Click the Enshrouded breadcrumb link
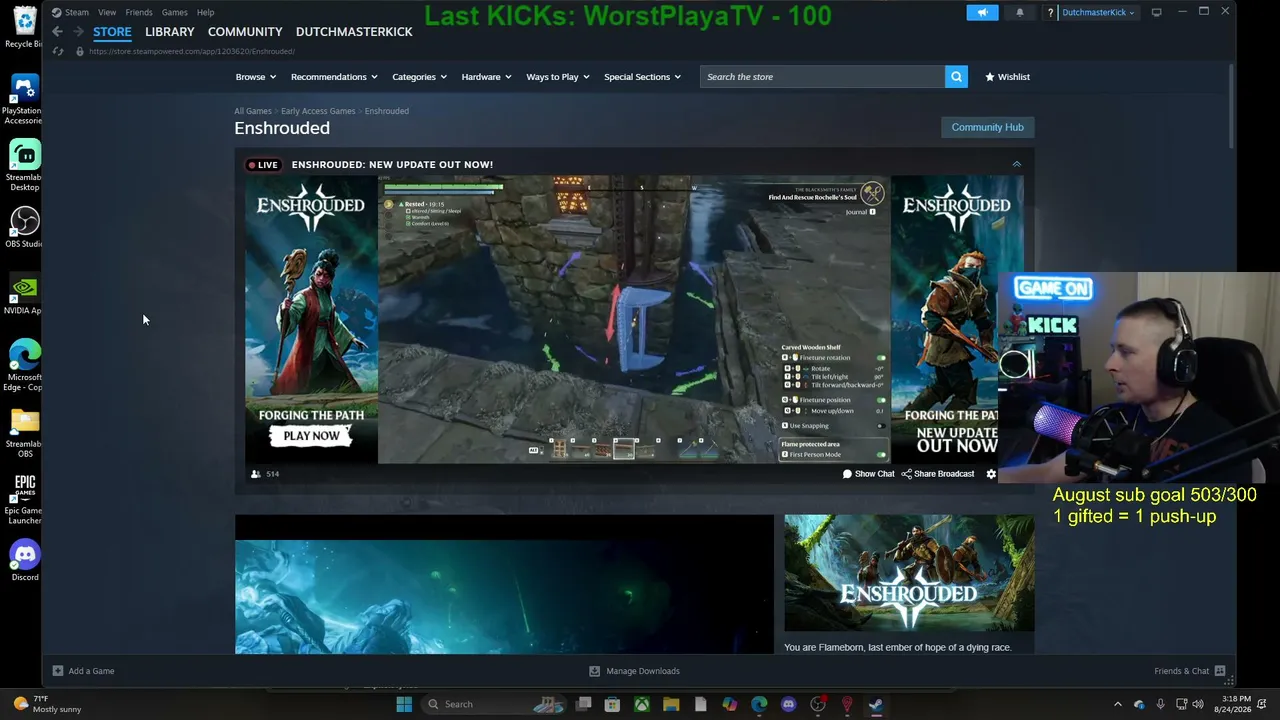 tap(387, 111)
